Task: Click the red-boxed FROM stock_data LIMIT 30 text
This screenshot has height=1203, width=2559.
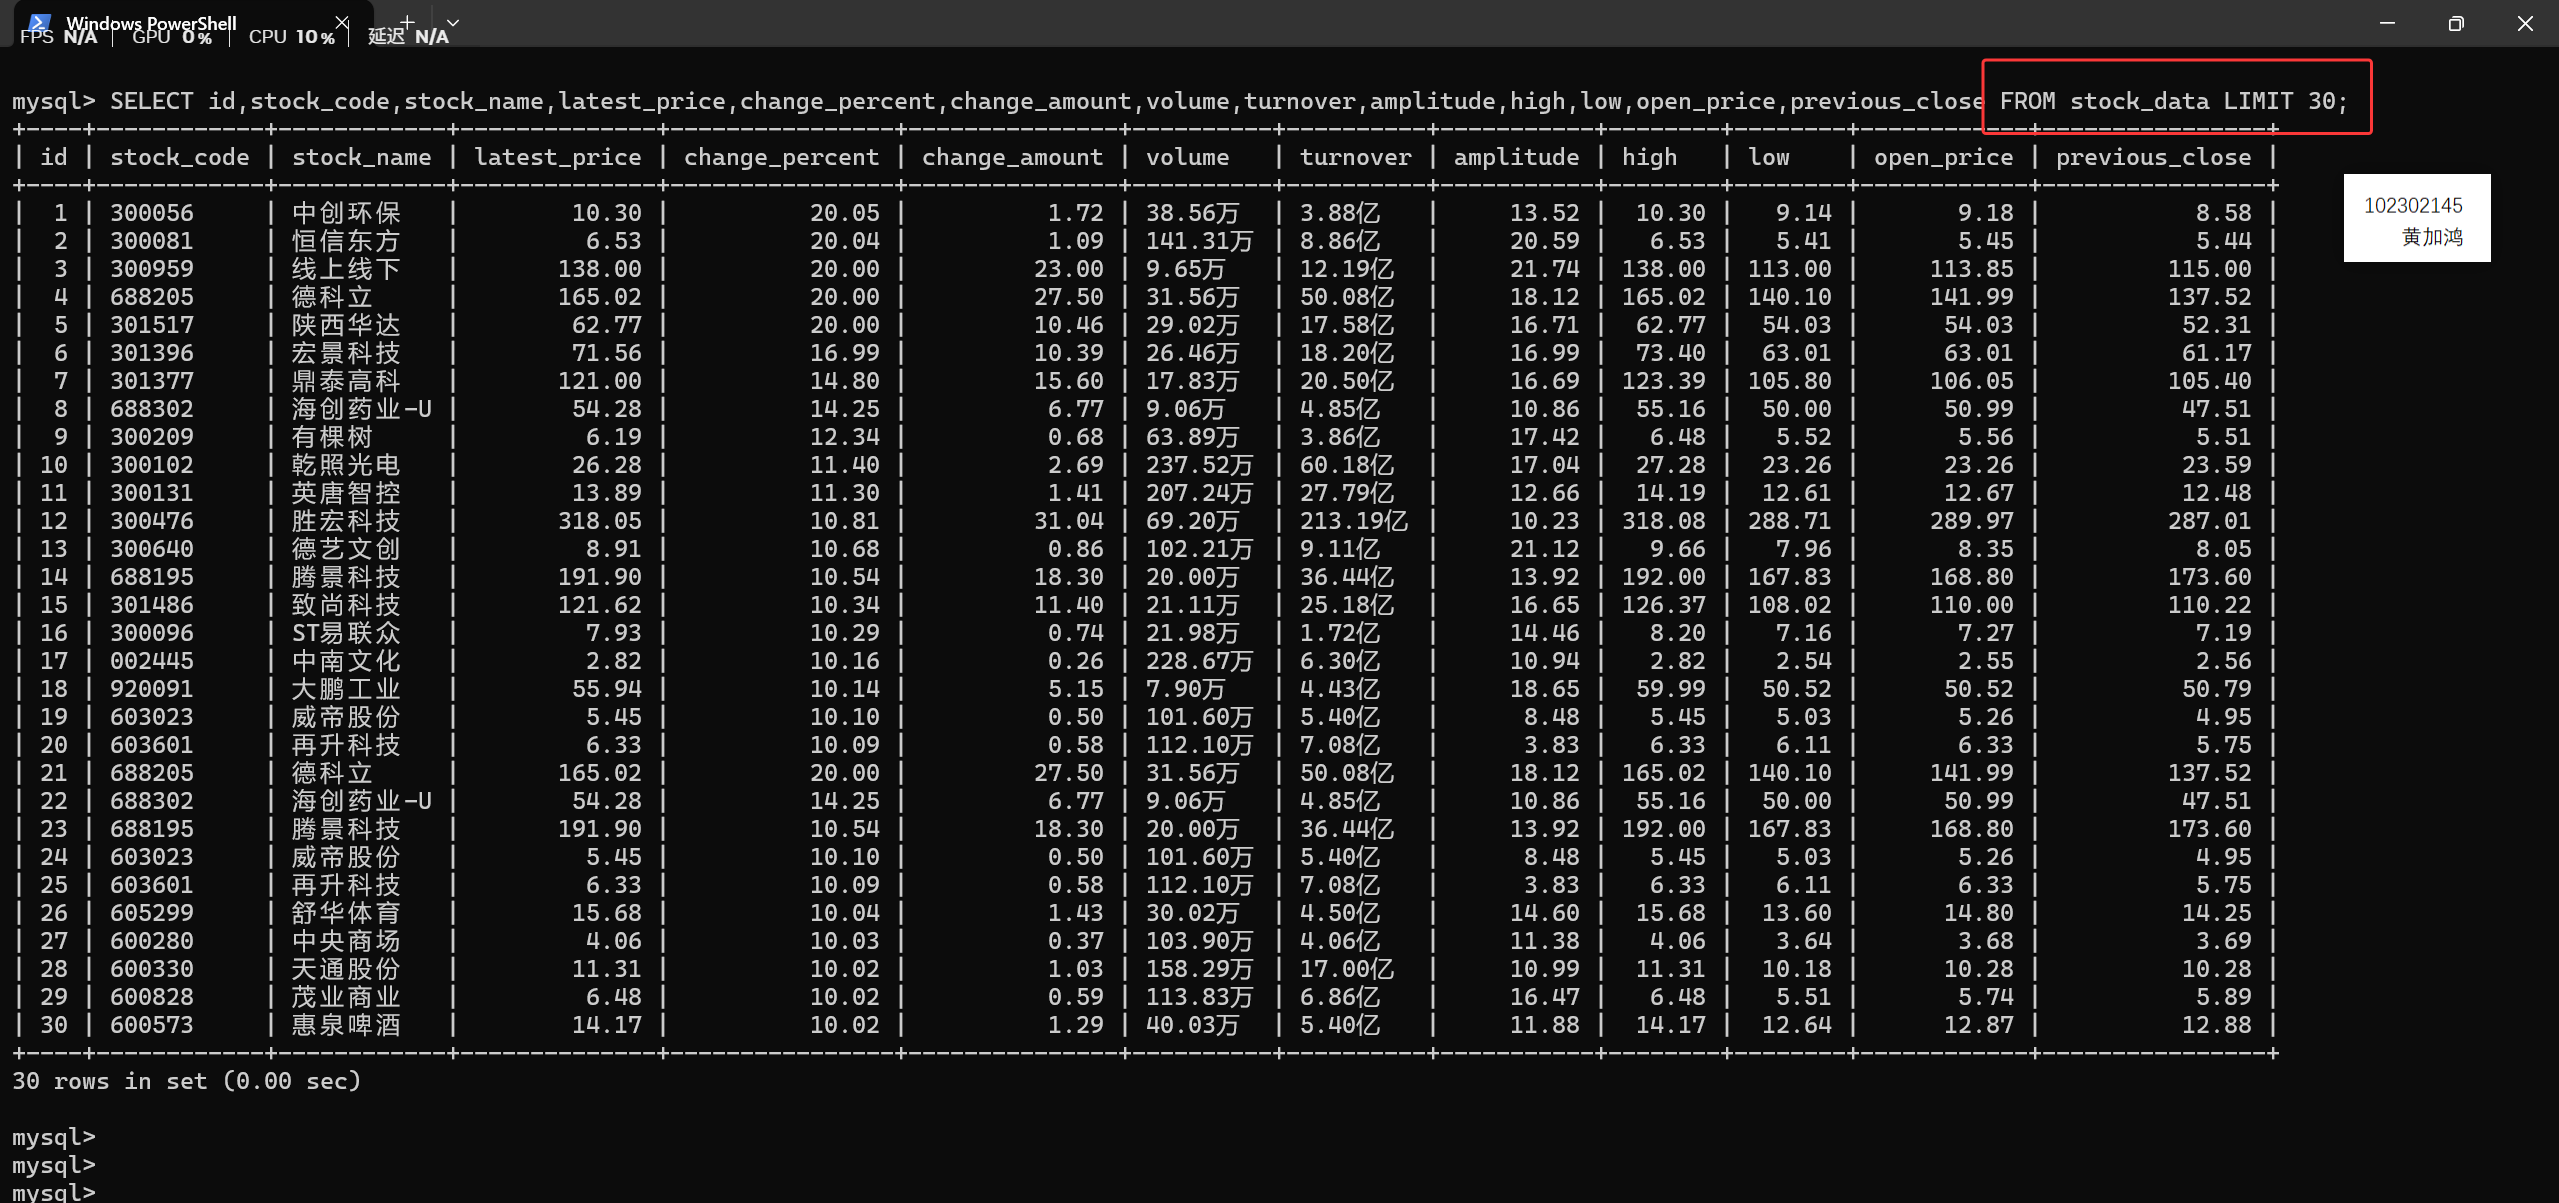Action: point(2172,101)
